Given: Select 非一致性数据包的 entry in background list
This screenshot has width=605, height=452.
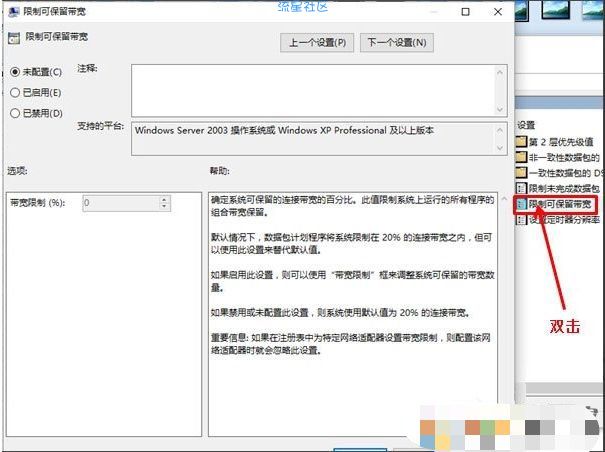Looking at the screenshot, I should (x=564, y=157).
